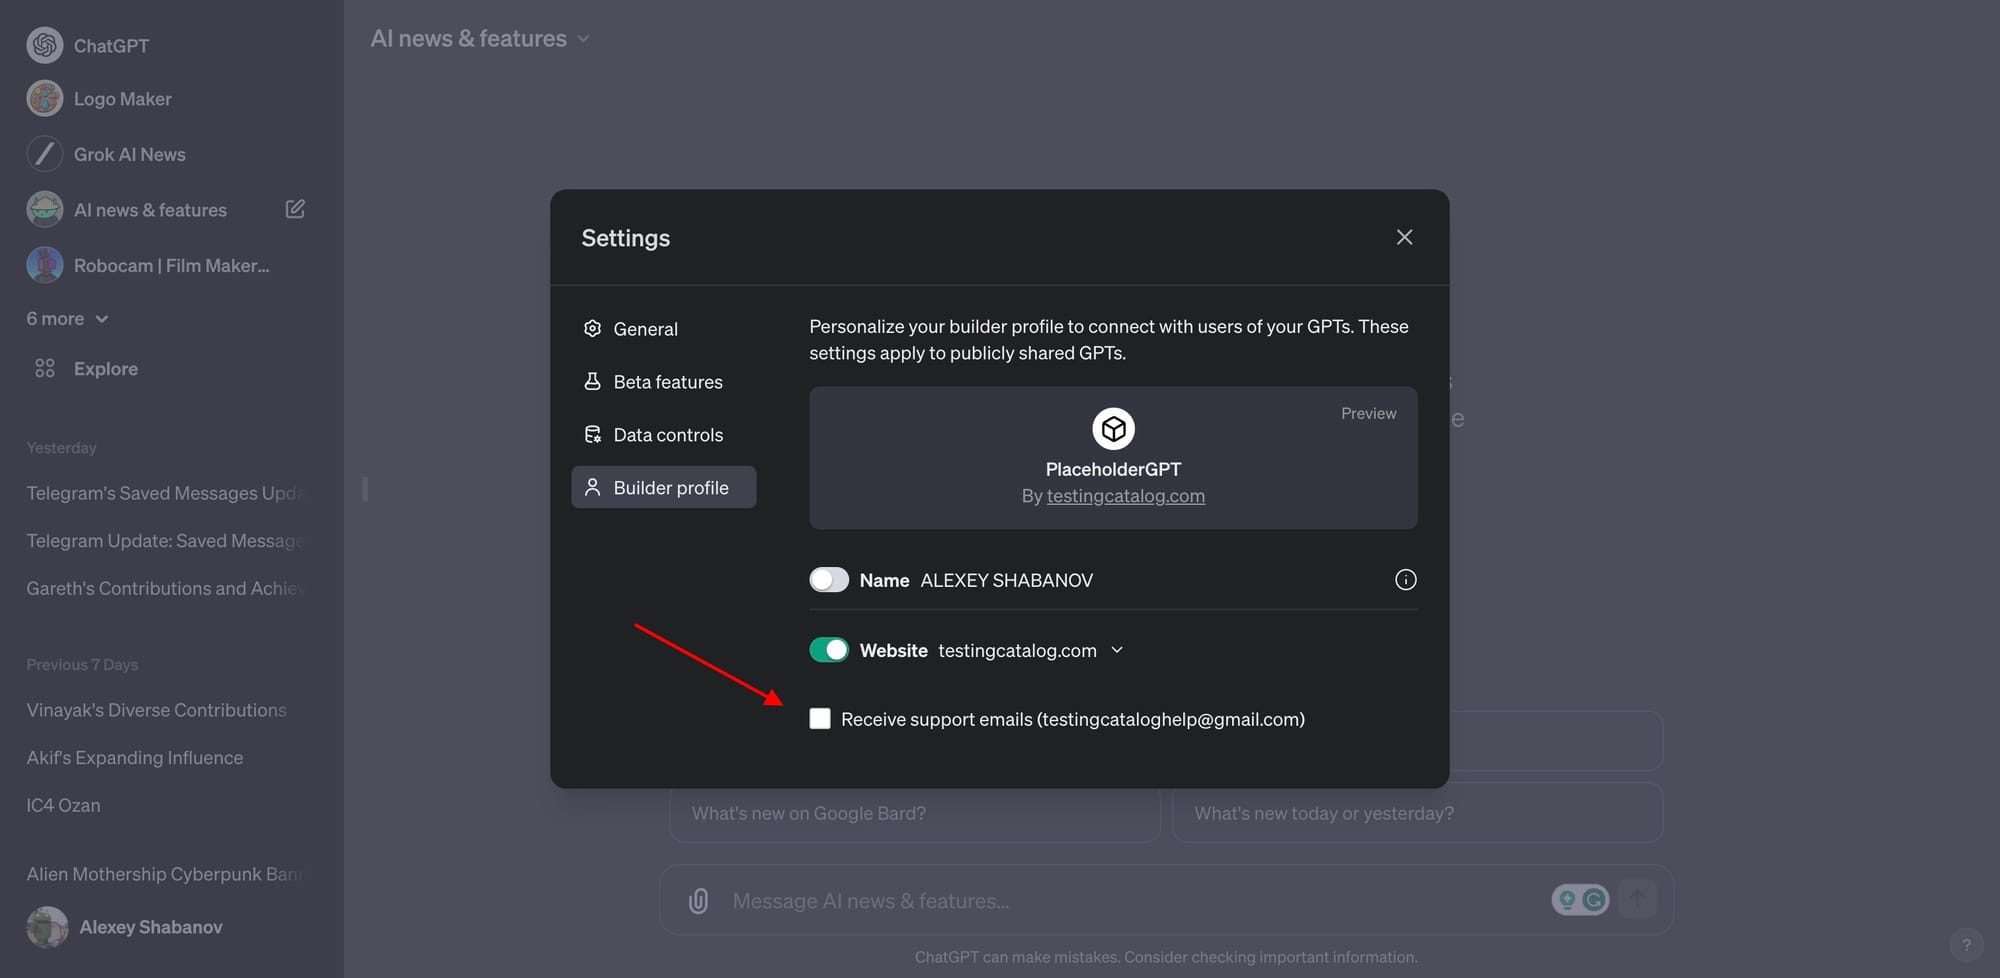Open the testingcatalog.com link in preview
This screenshot has height=978, width=2000.
[x=1126, y=496]
